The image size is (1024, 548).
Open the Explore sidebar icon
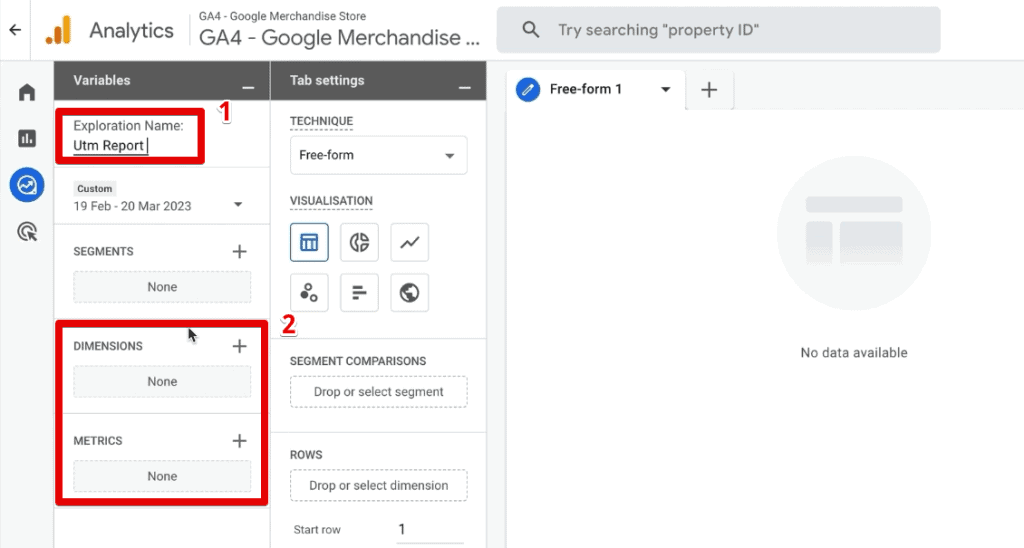coord(27,185)
